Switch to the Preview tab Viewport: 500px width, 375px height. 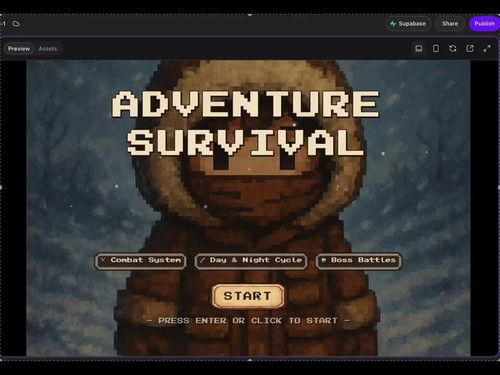[x=19, y=49]
